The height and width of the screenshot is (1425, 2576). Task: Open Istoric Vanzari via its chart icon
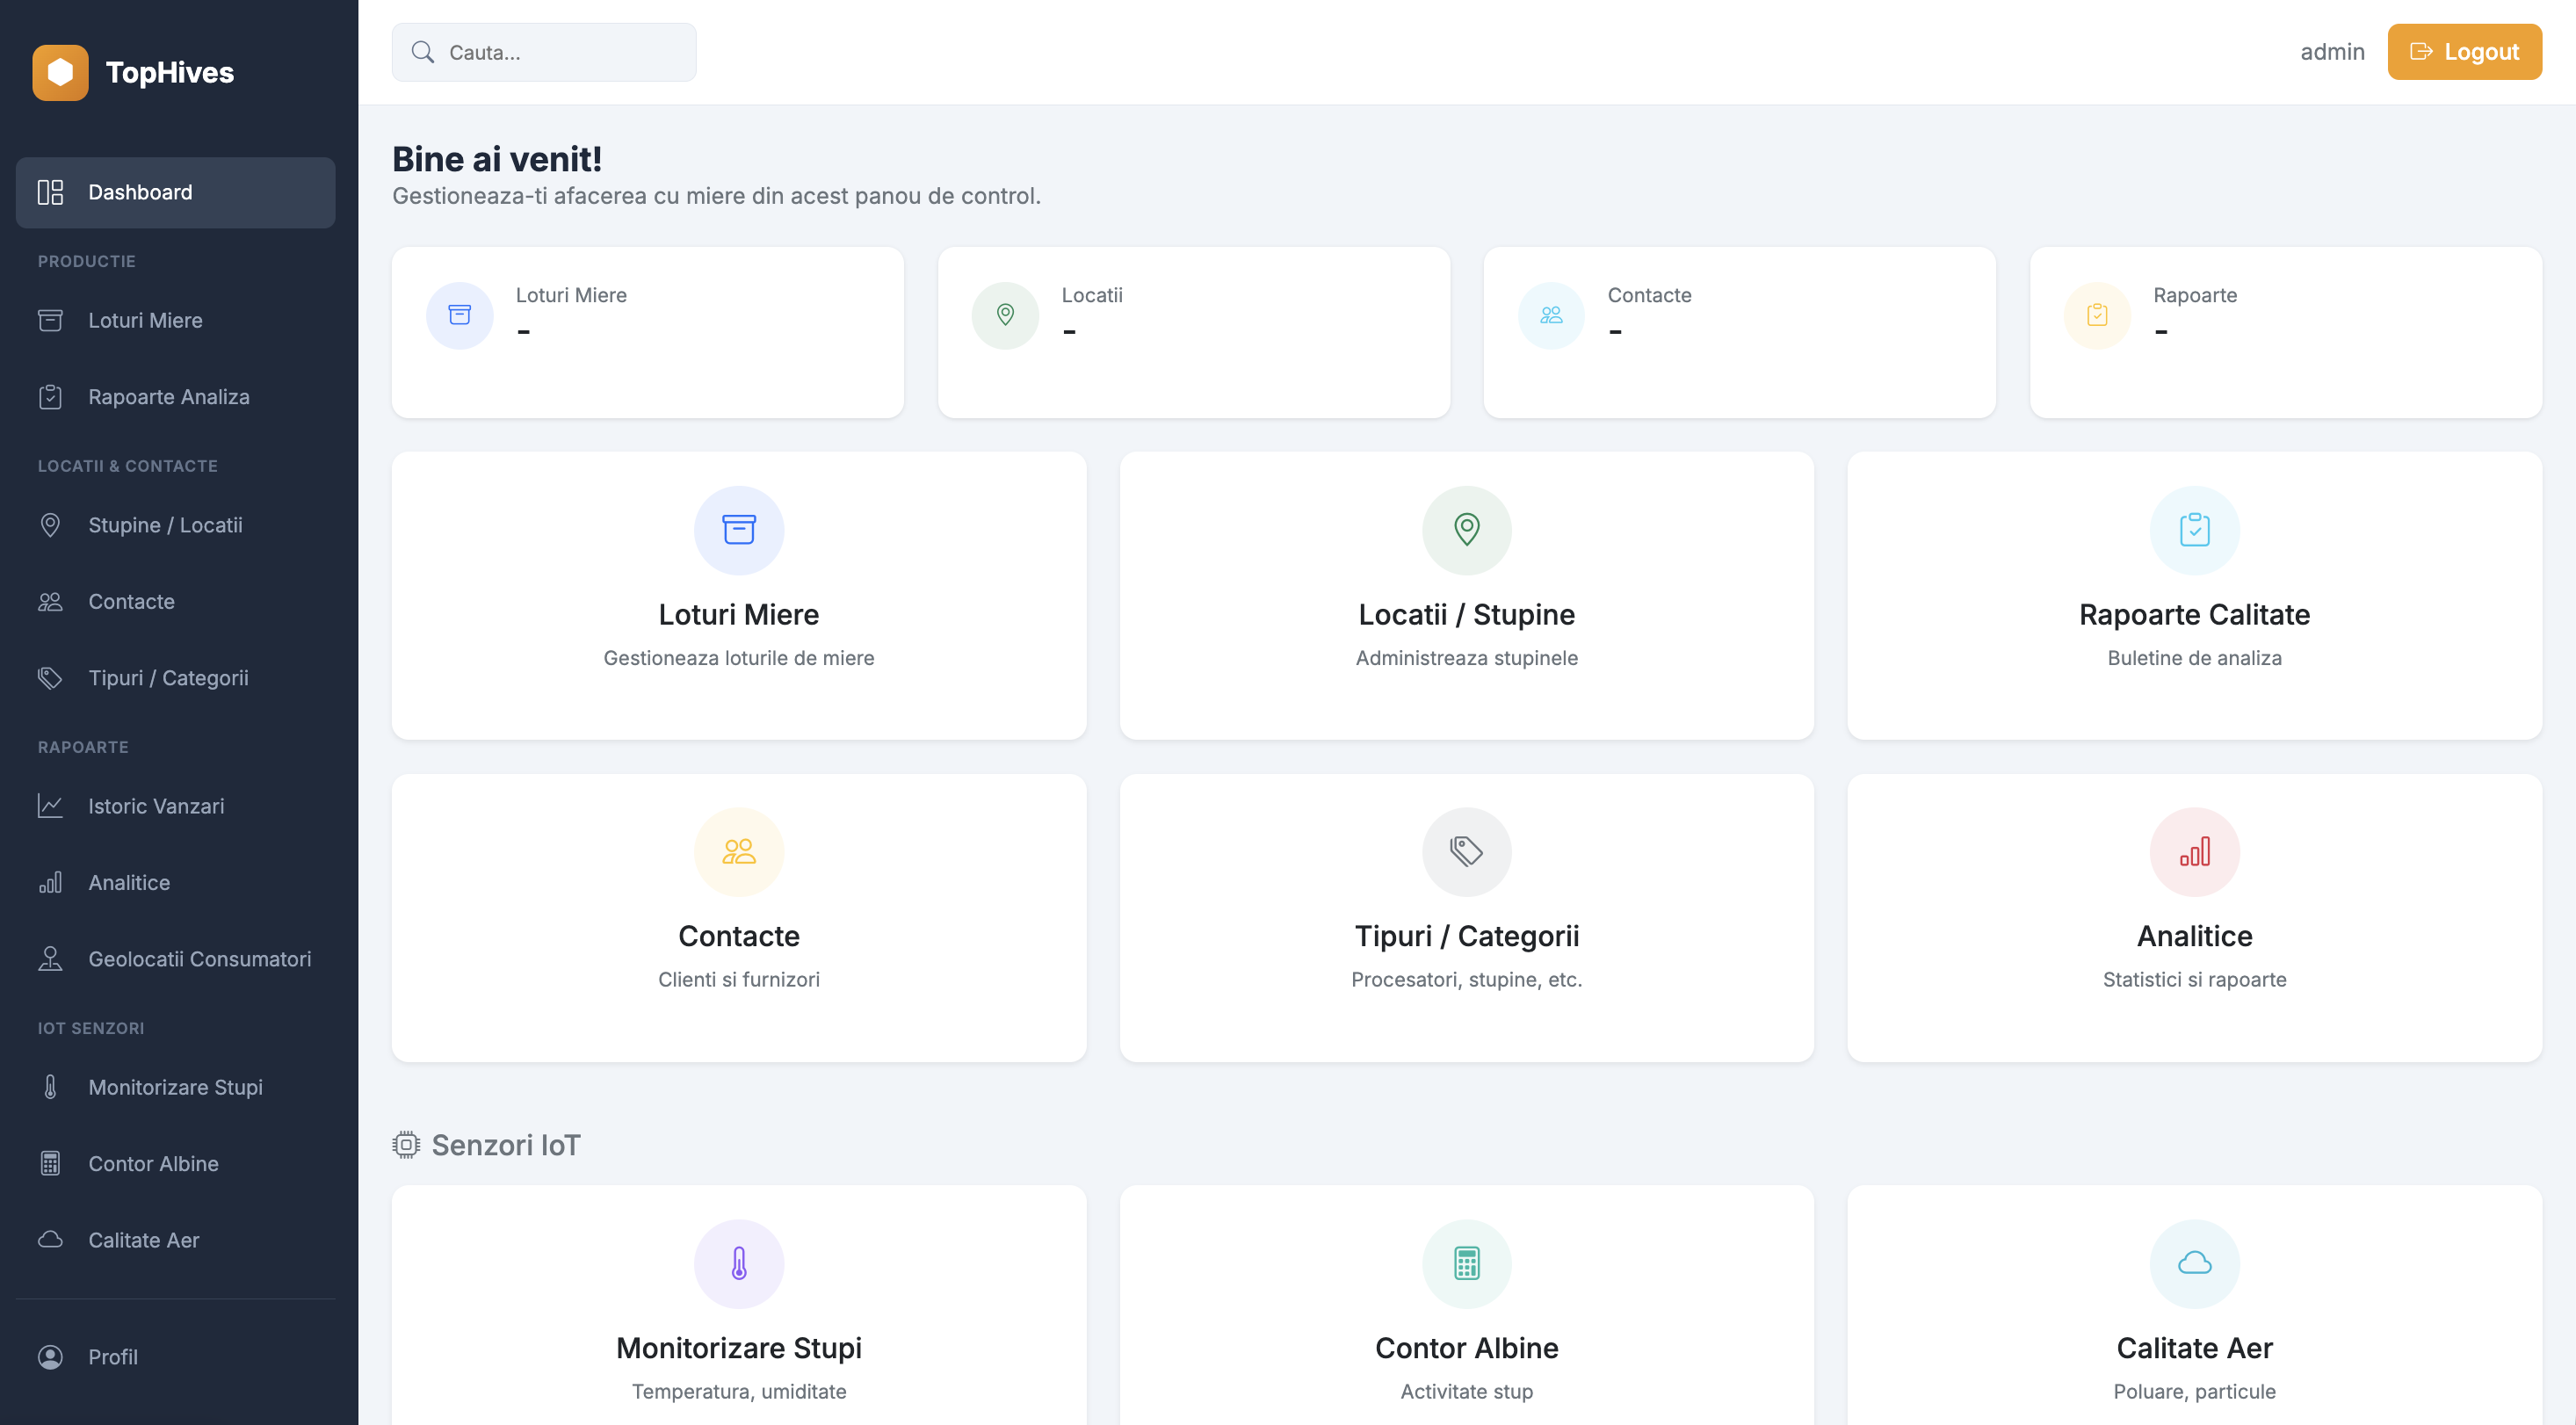point(51,806)
